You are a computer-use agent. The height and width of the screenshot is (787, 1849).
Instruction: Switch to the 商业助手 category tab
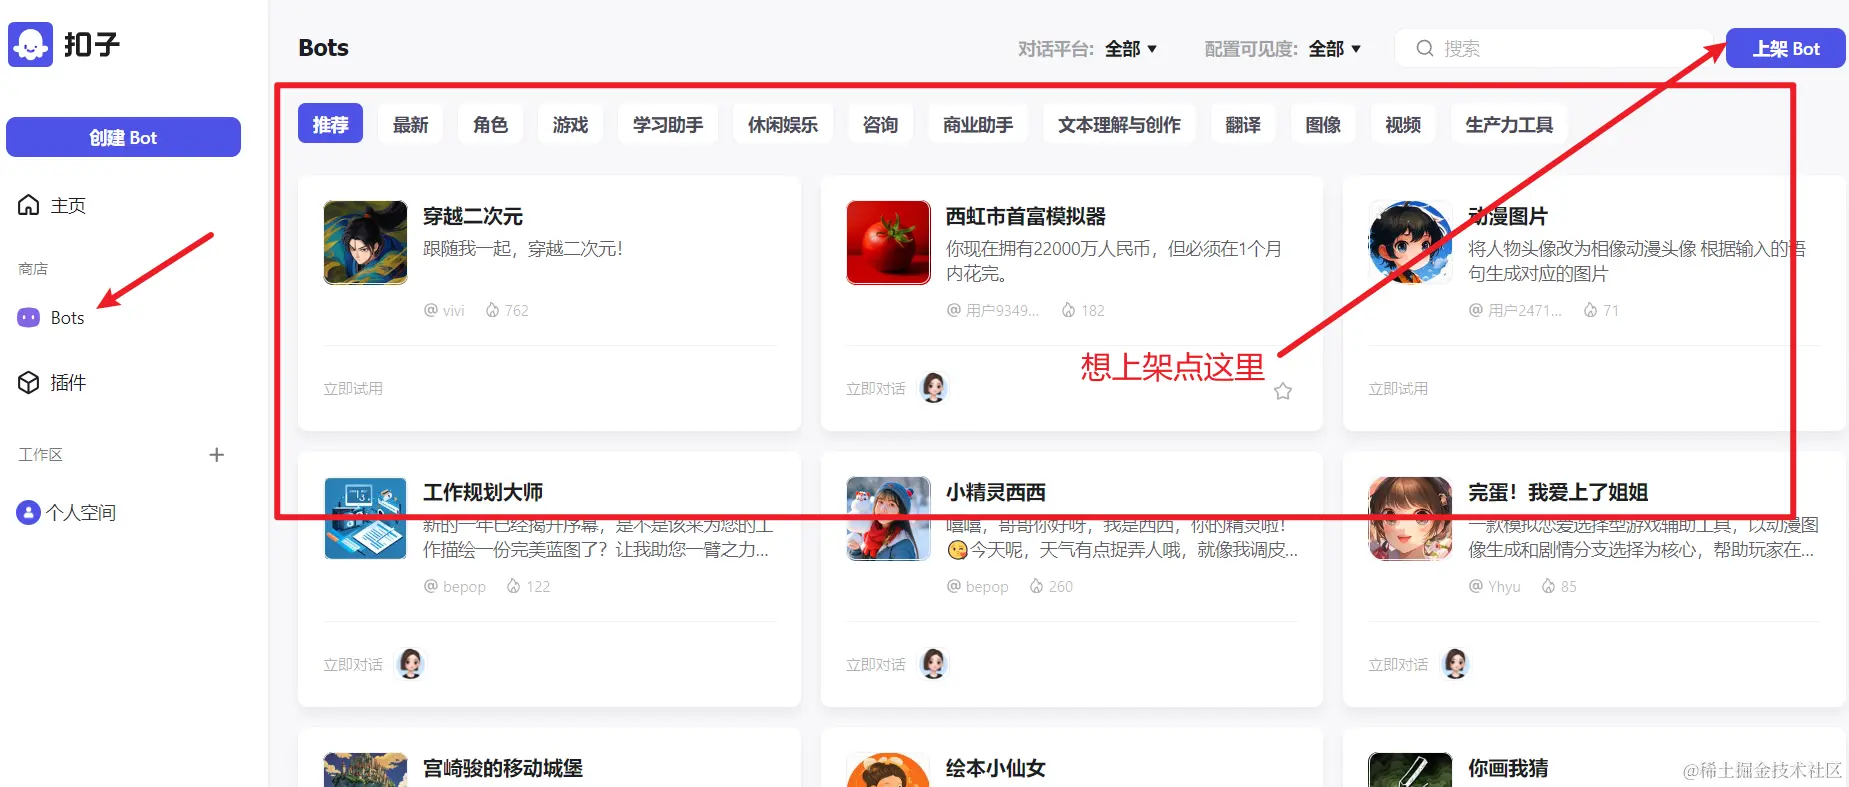pos(978,124)
